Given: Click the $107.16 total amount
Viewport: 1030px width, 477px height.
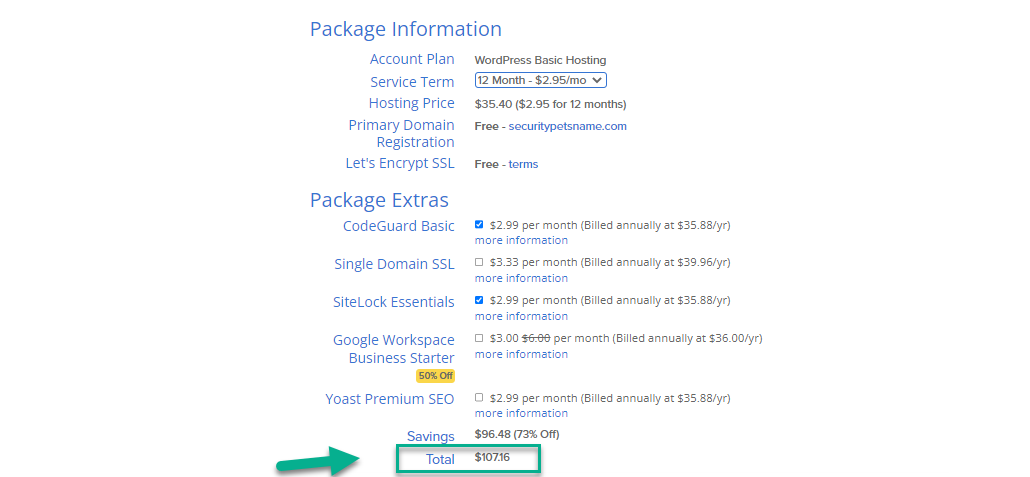Looking at the screenshot, I should [492, 457].
